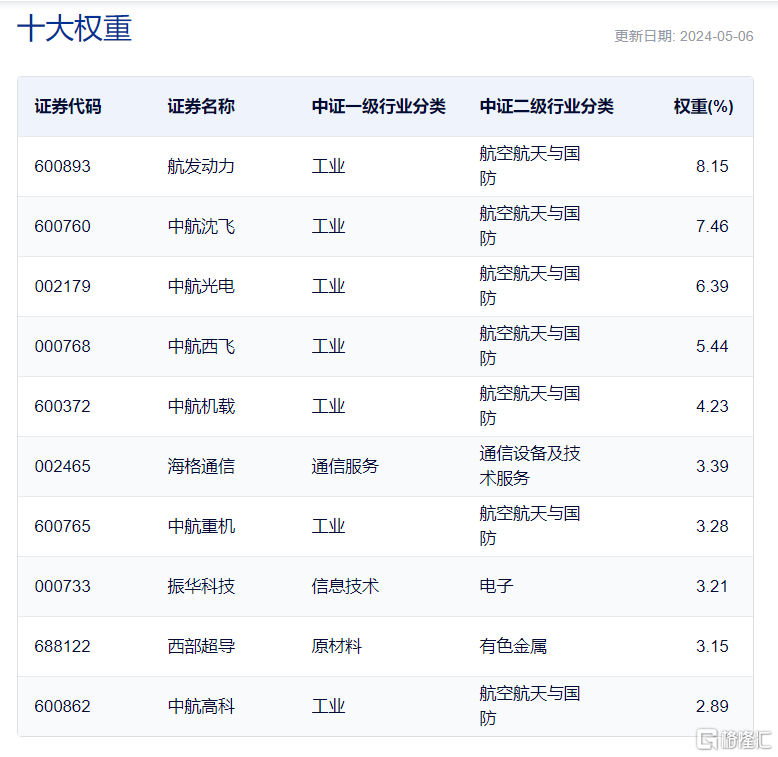
Task: Click the weight value 4.23
Action: pos(712,406)
